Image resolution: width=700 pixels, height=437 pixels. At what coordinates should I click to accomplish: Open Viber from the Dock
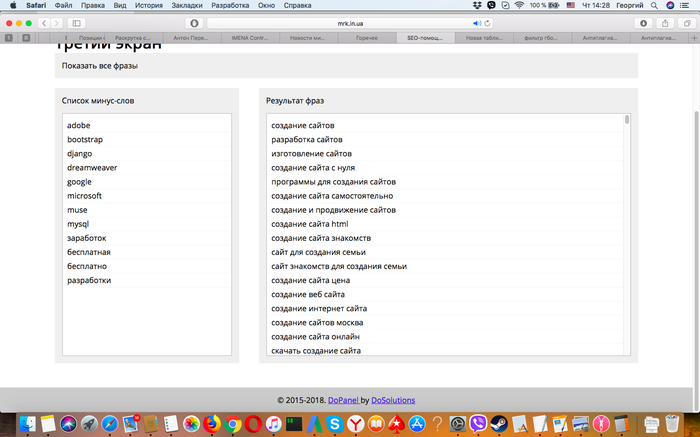(x=479, y=425)
